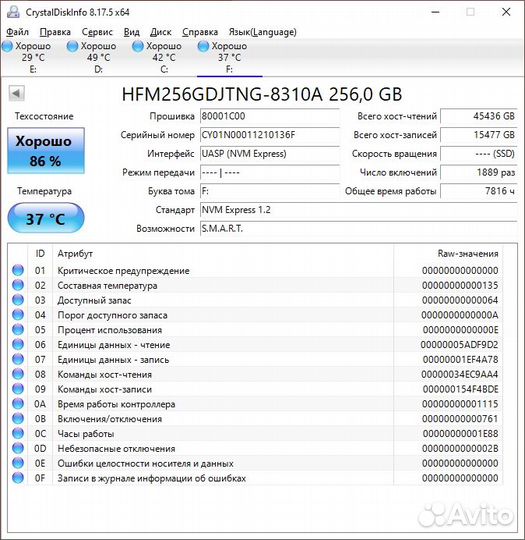
Task: Click the Возможности field S.M.A.R.T.
Action: (x=358, y=228)
